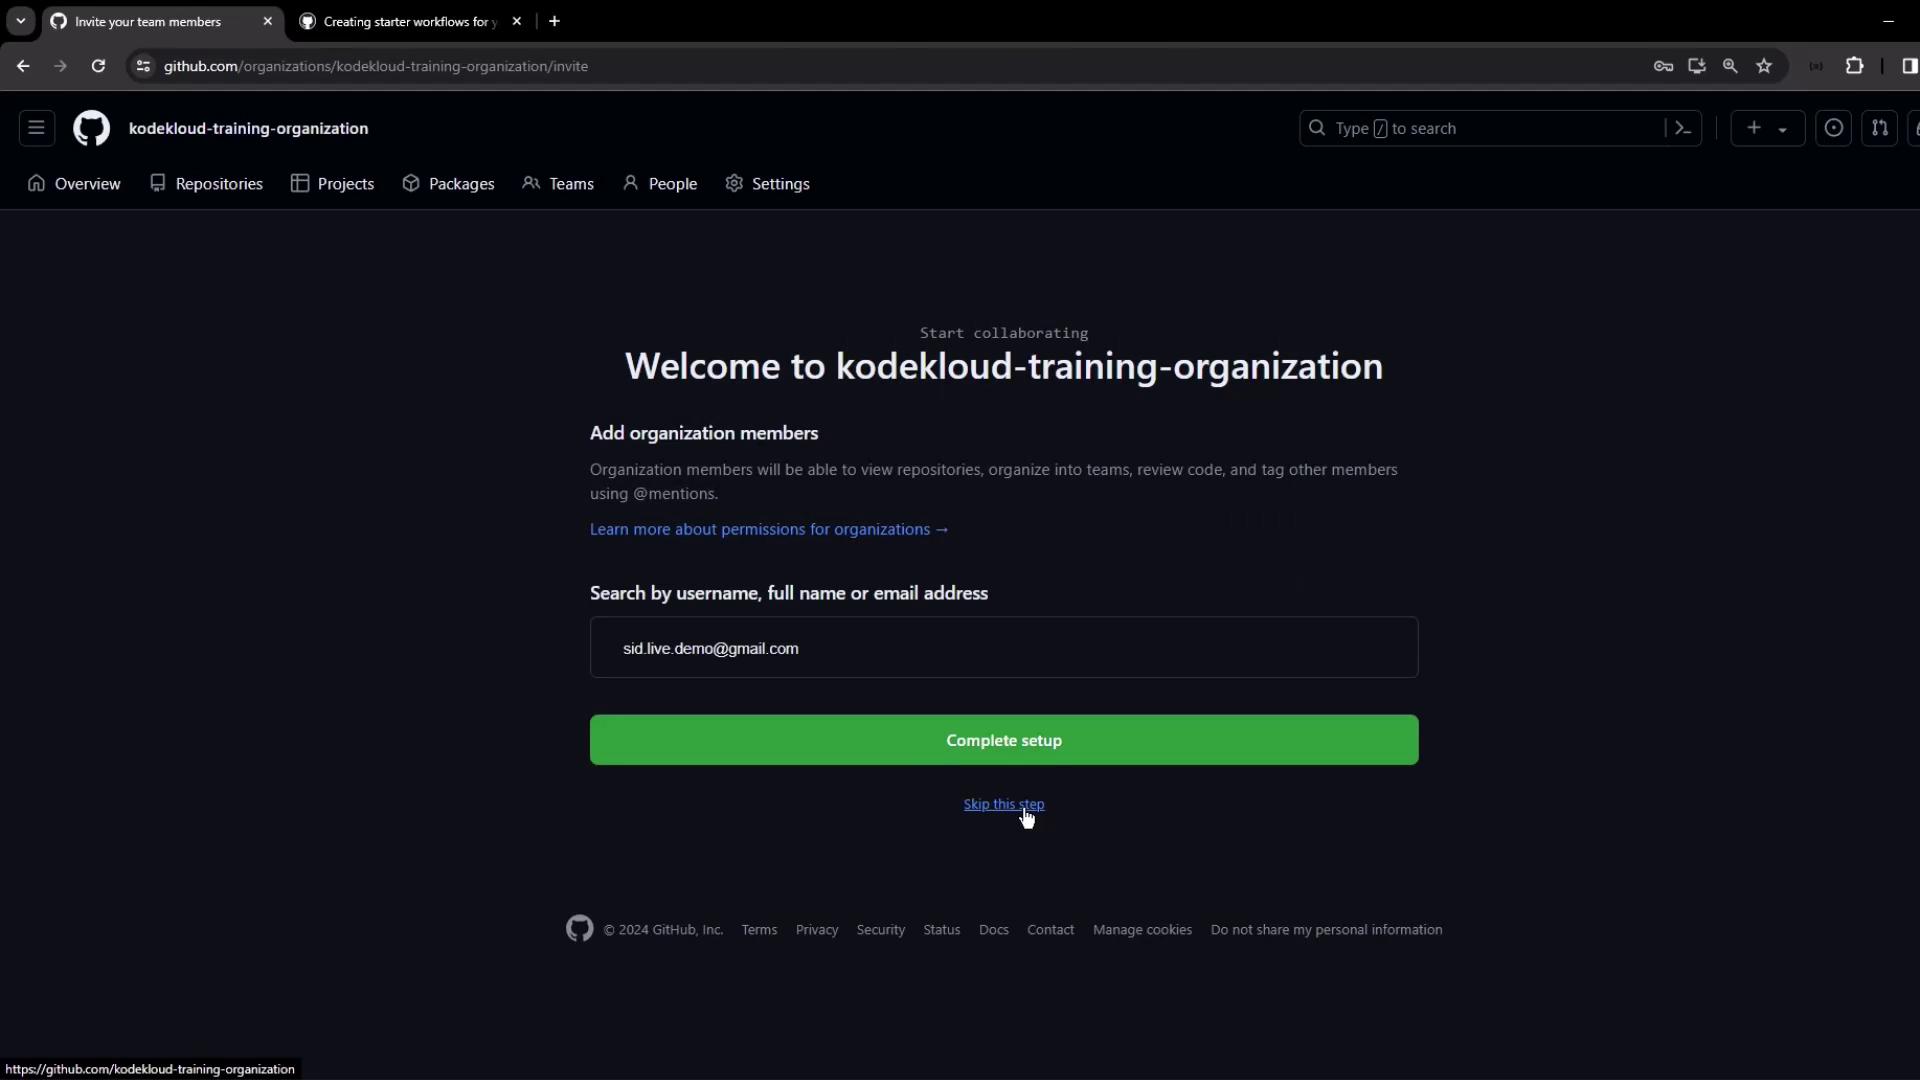Image resolution: width=1920 pixels, height=1080 pixels.
Task: Open the GitHub hamburger navigation menu
Action: pyautogui.click(x=36, y=128)
